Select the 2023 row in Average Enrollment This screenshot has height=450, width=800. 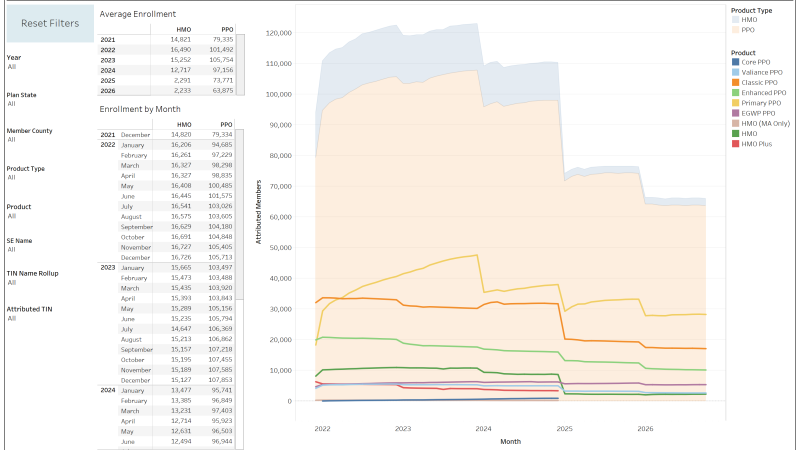tap(166, 60)
